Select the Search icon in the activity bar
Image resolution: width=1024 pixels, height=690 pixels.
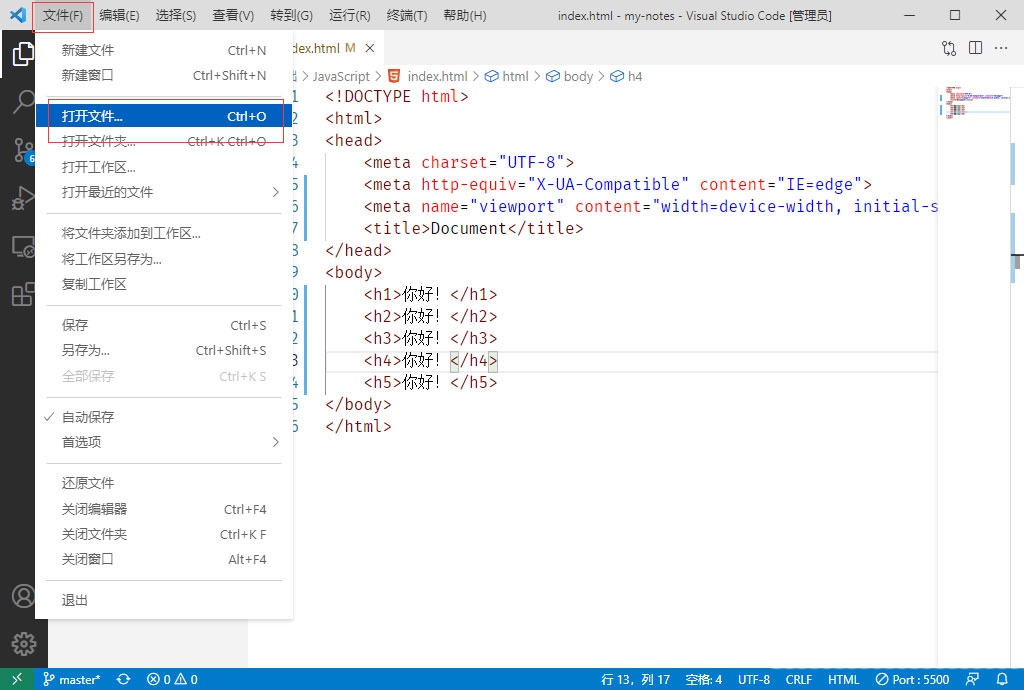point(22,102)
